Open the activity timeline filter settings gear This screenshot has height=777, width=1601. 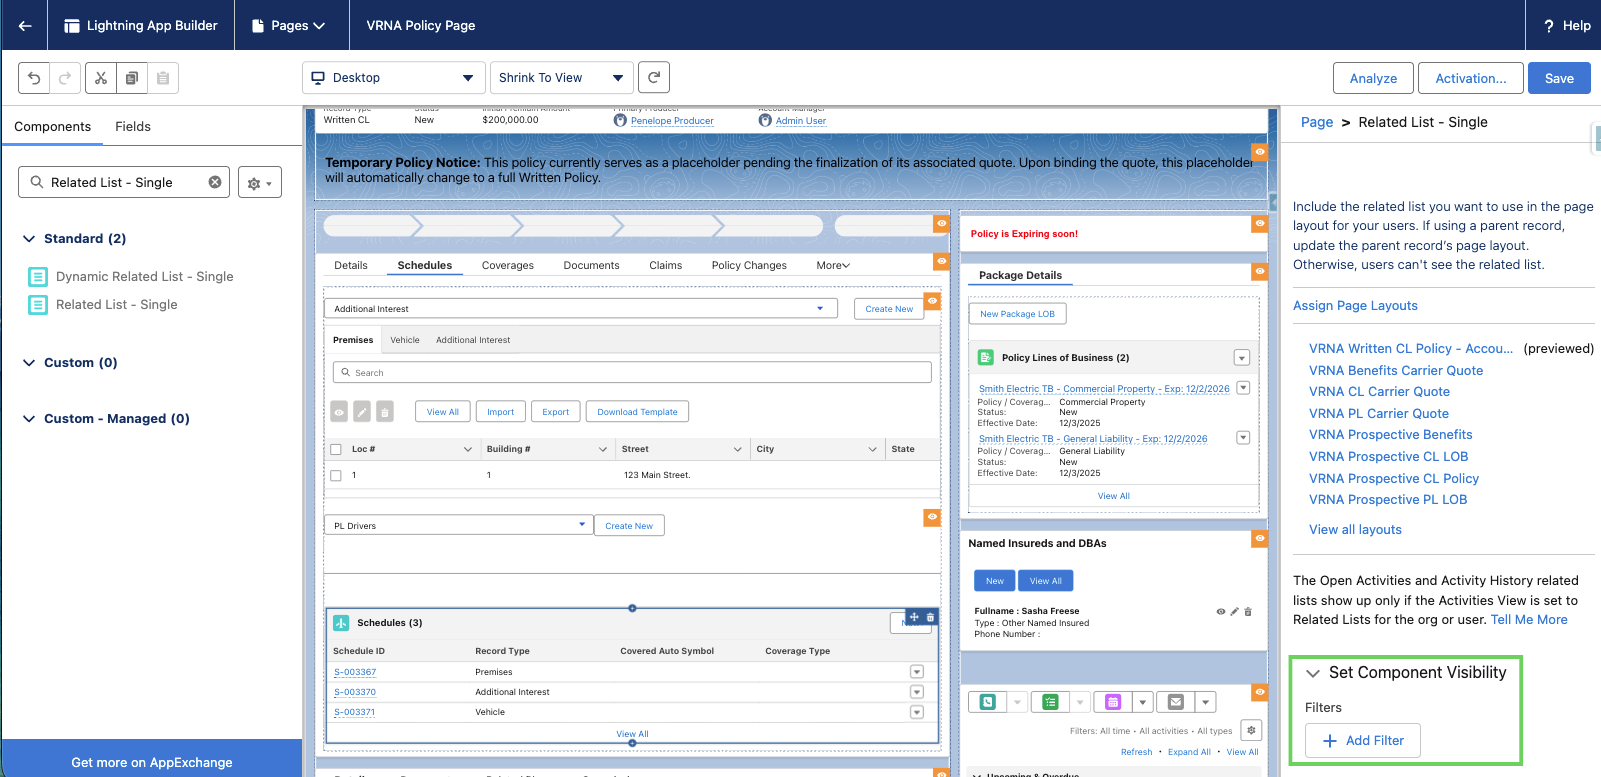[x=1251, y=730]
